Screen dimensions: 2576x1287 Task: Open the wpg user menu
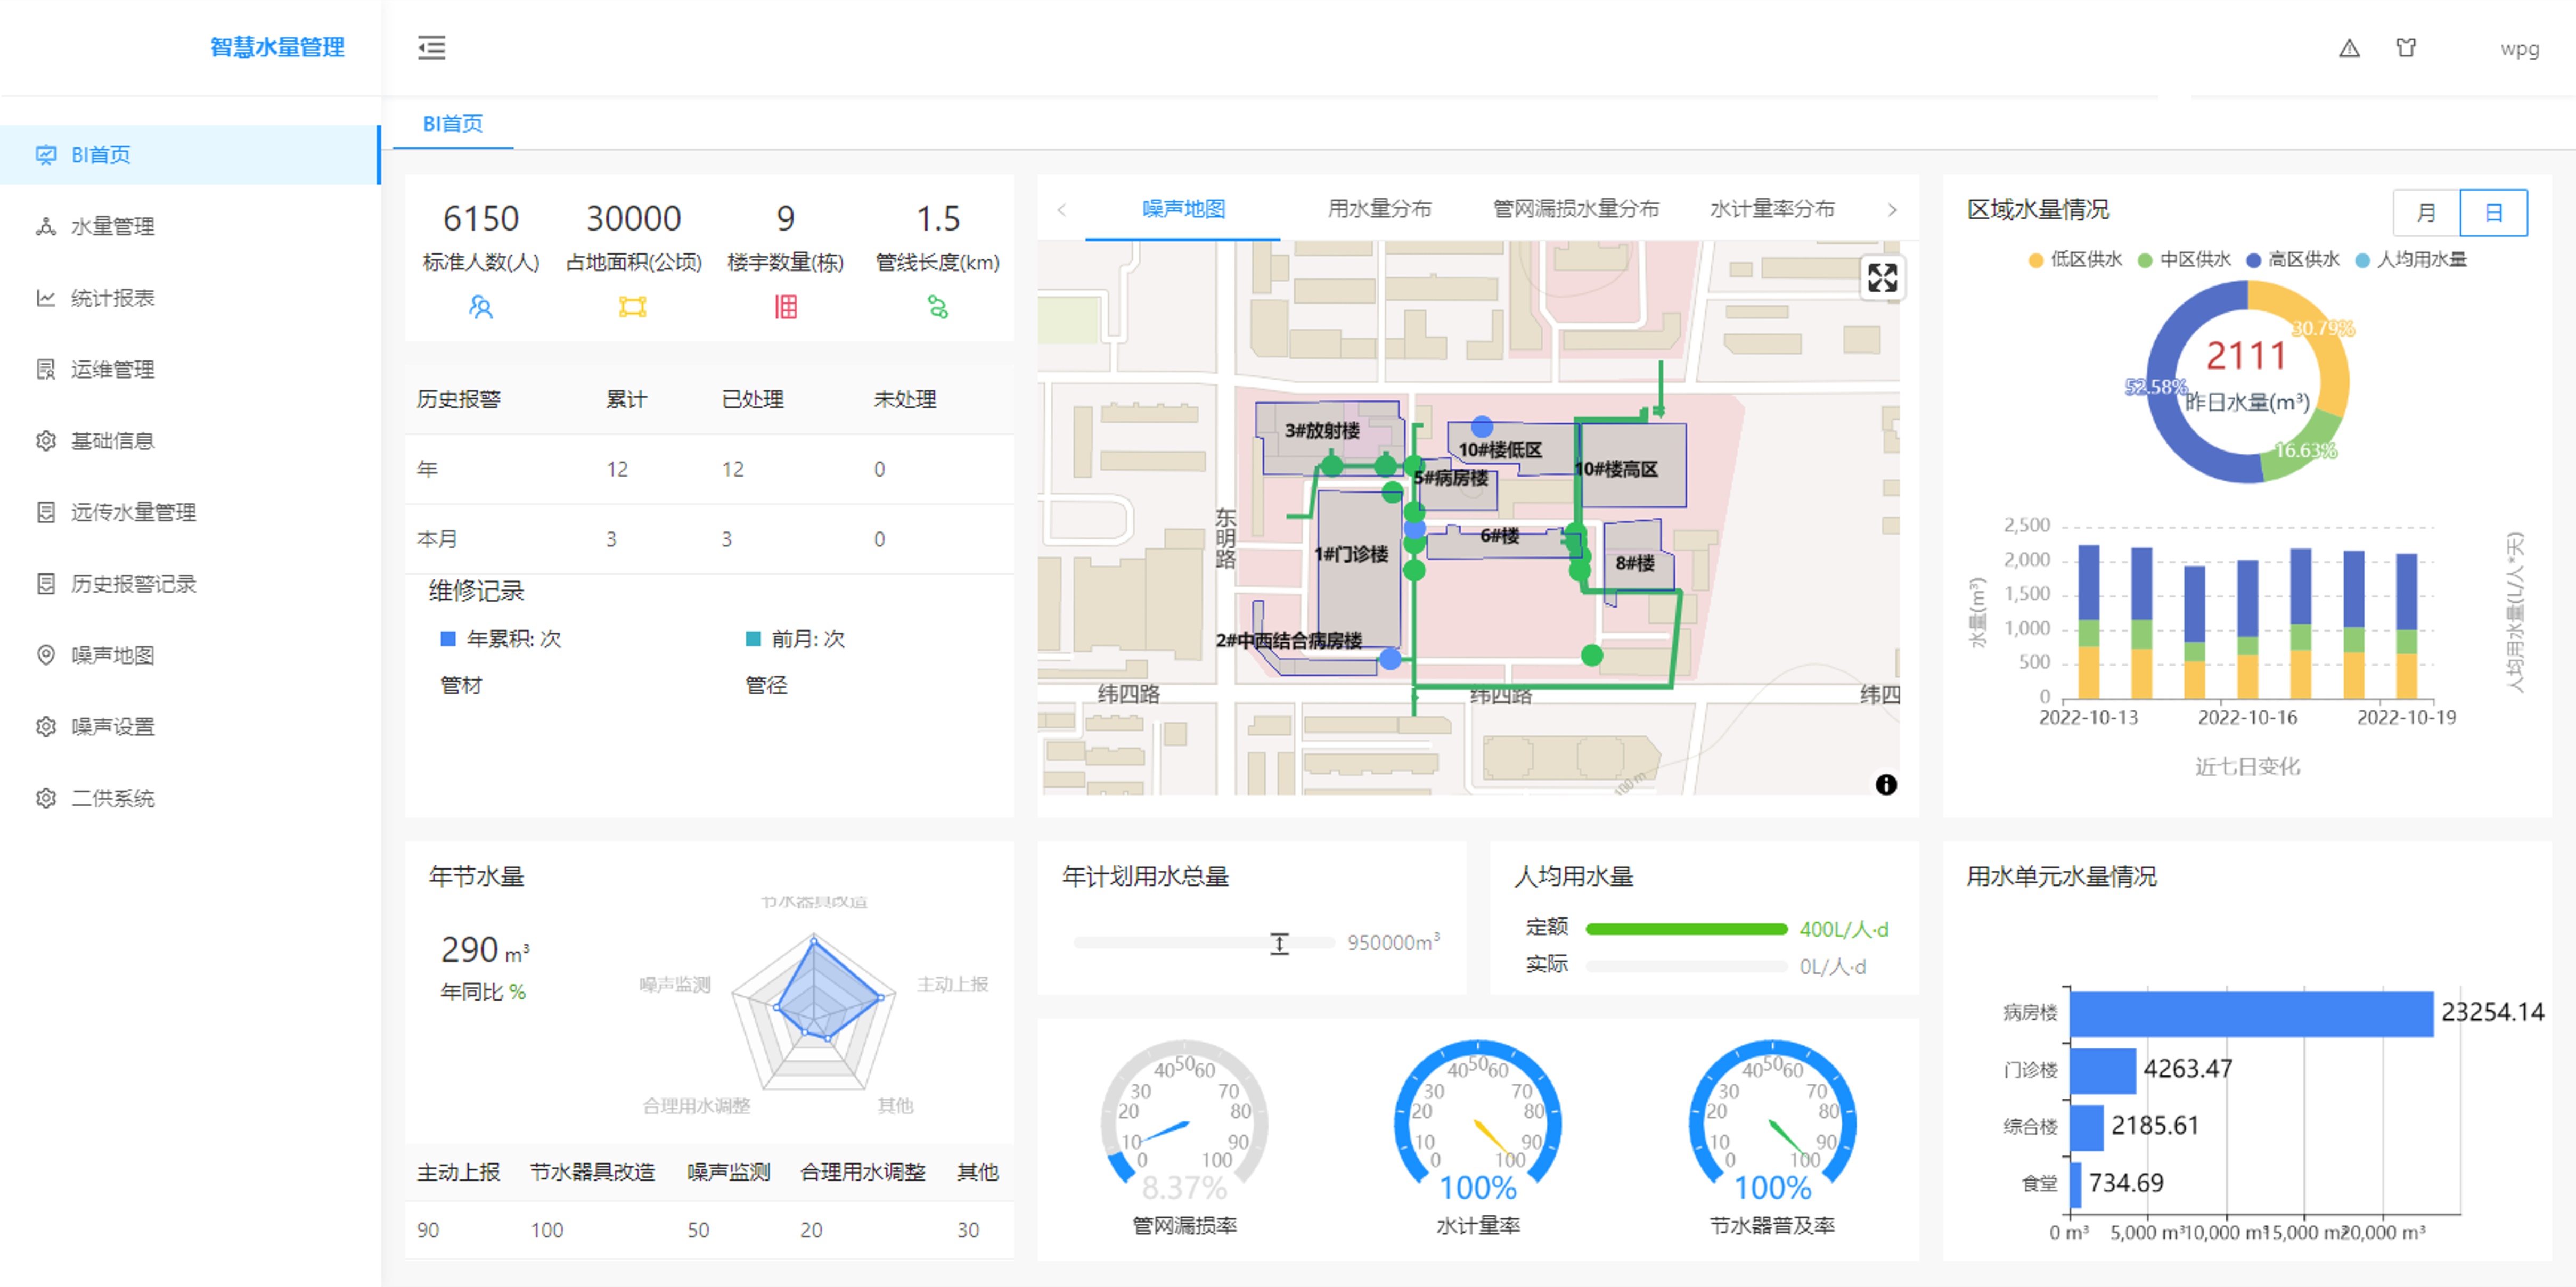(x=2518, y=48)
